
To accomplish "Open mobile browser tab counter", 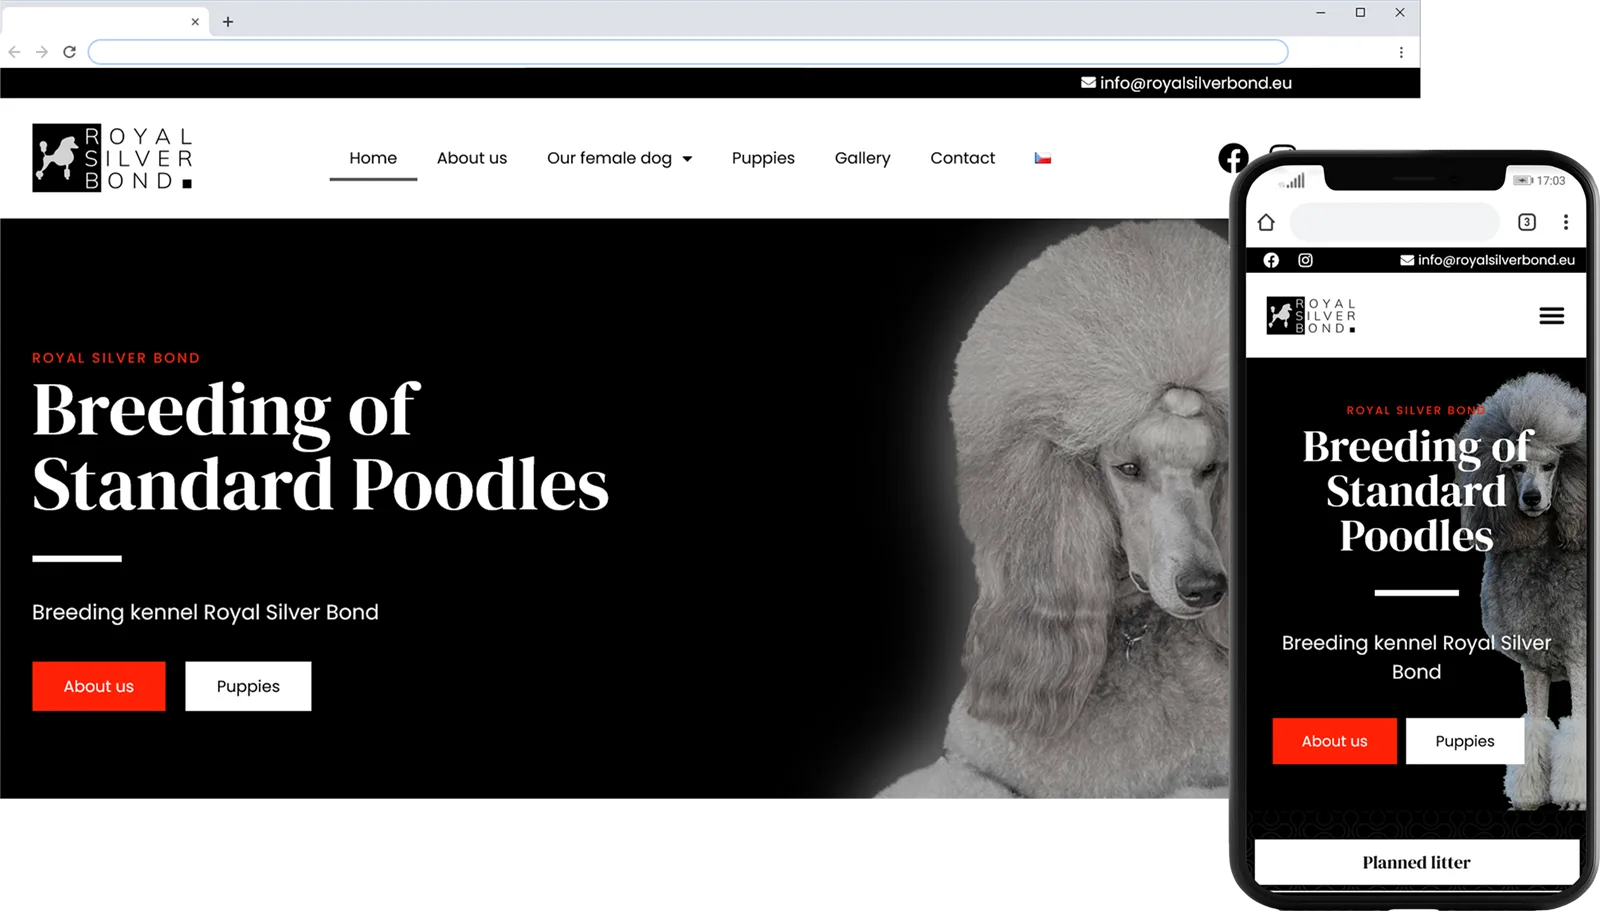I will 1526,222.
